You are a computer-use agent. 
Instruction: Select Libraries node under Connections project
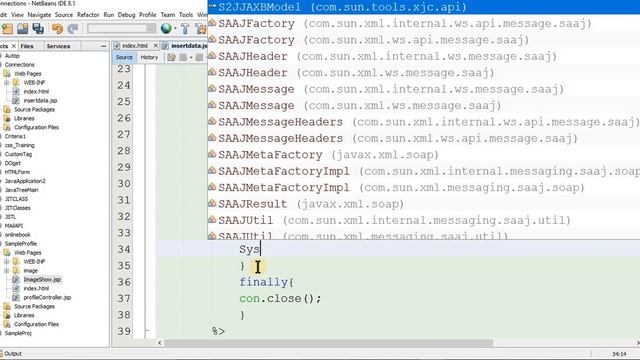click(x=24, y=118)
